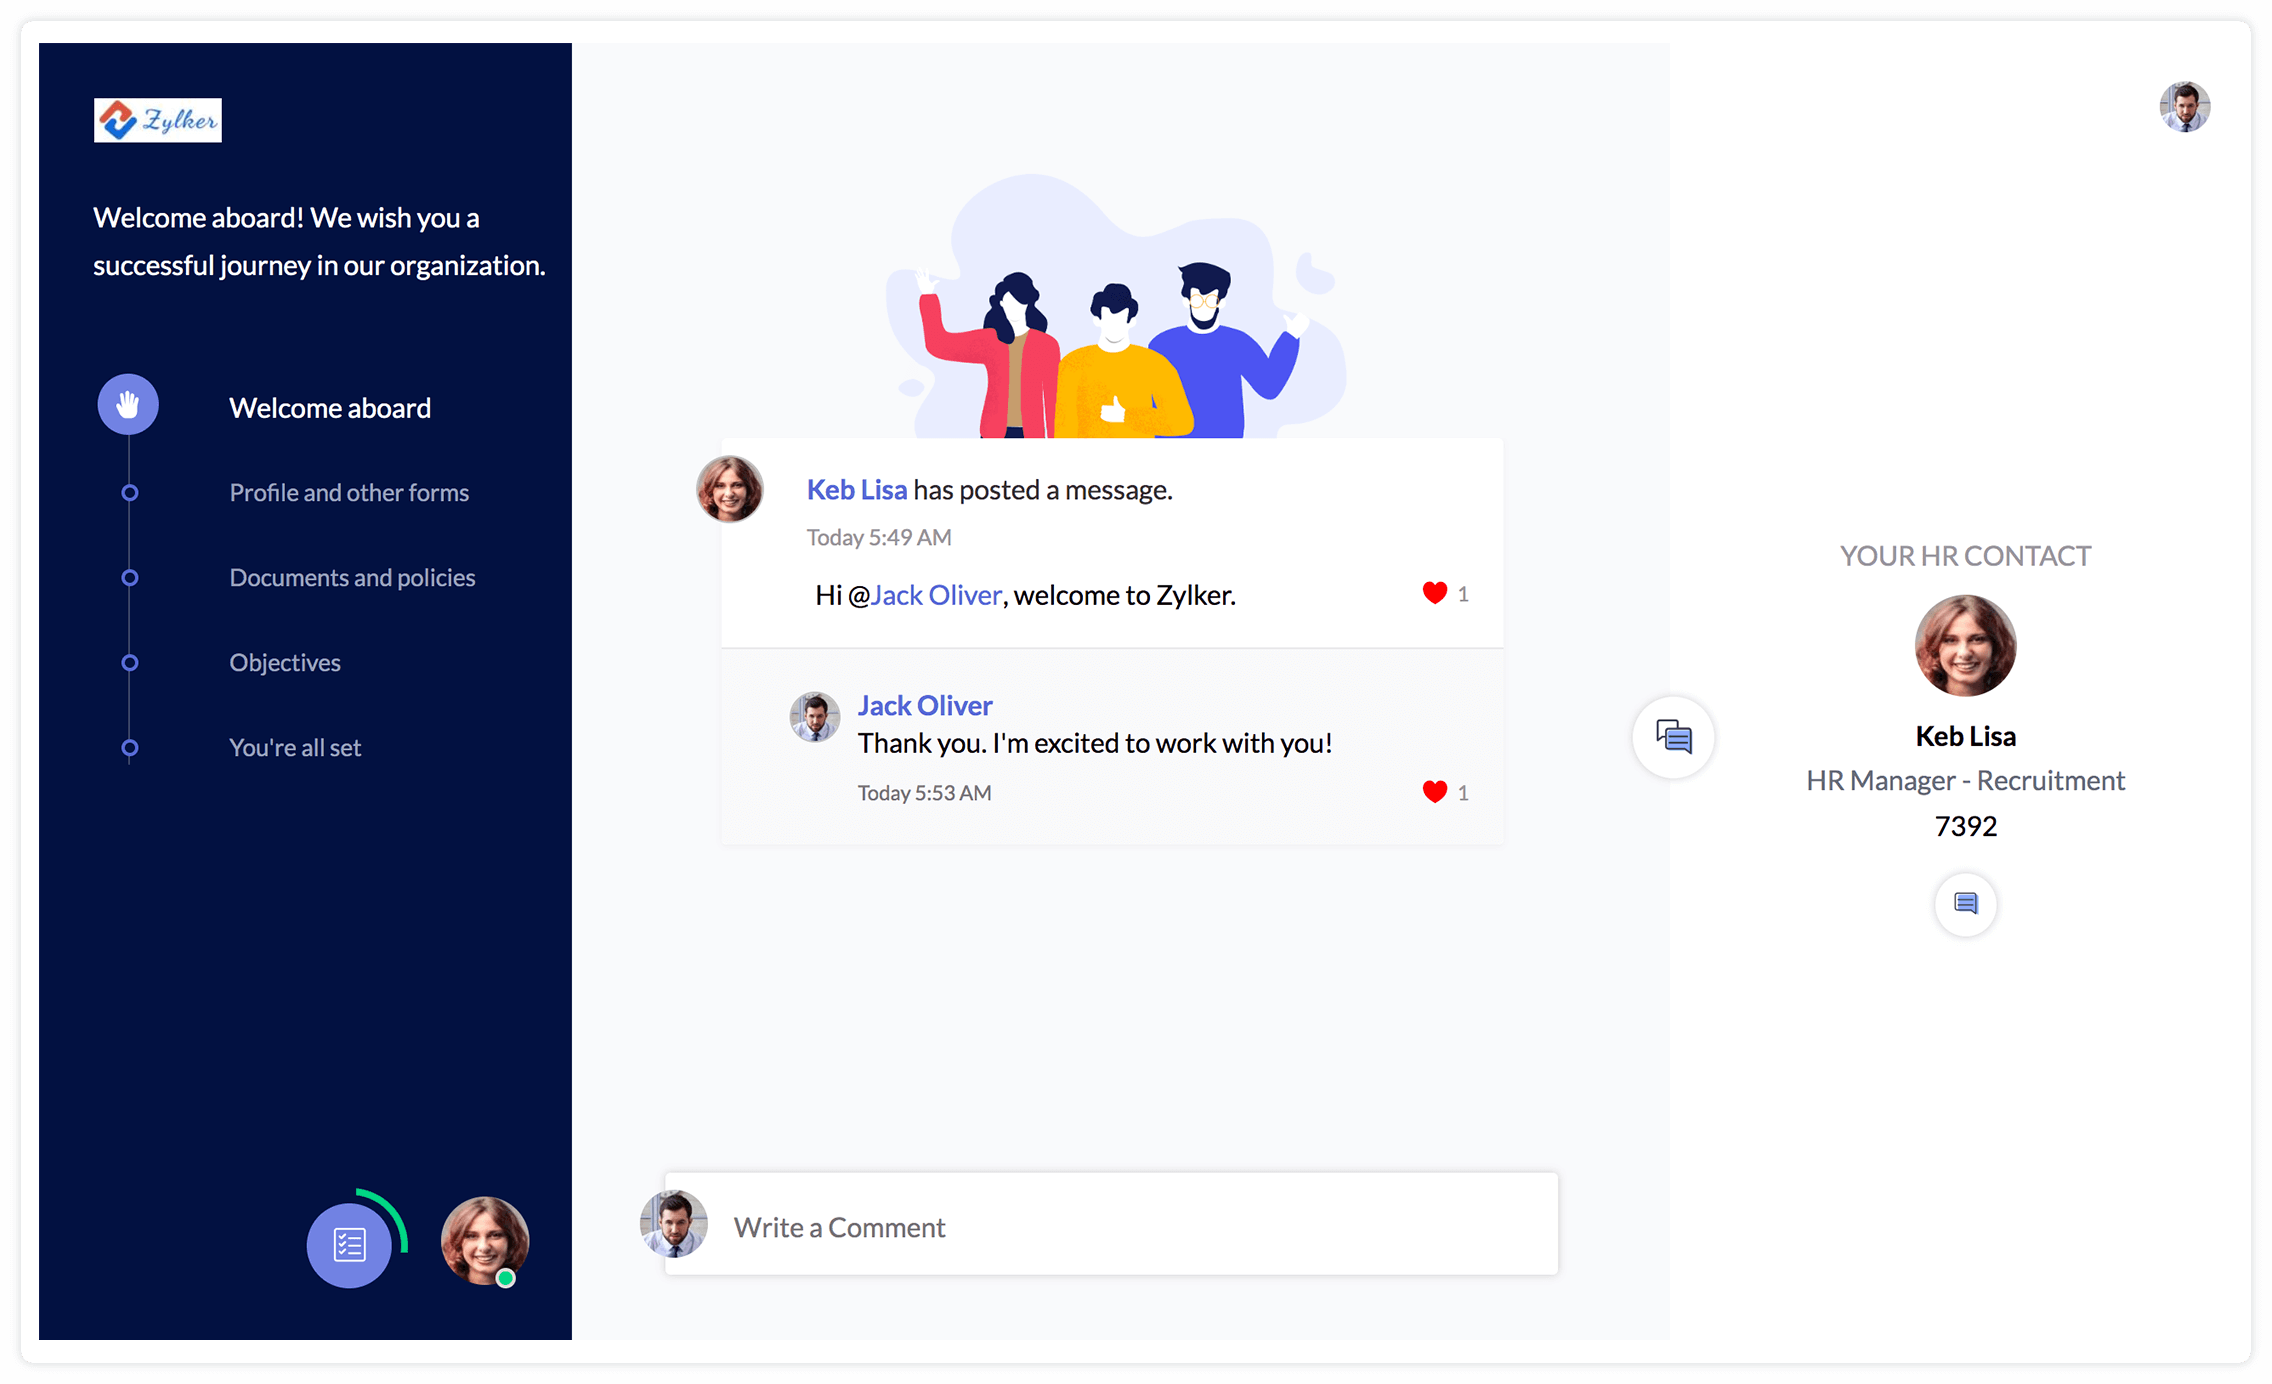The height and width of the screenshot is (1384, 2272).
Task: Toggle the 'Welcome aboard' step indicator
Action: click(128, 406)
